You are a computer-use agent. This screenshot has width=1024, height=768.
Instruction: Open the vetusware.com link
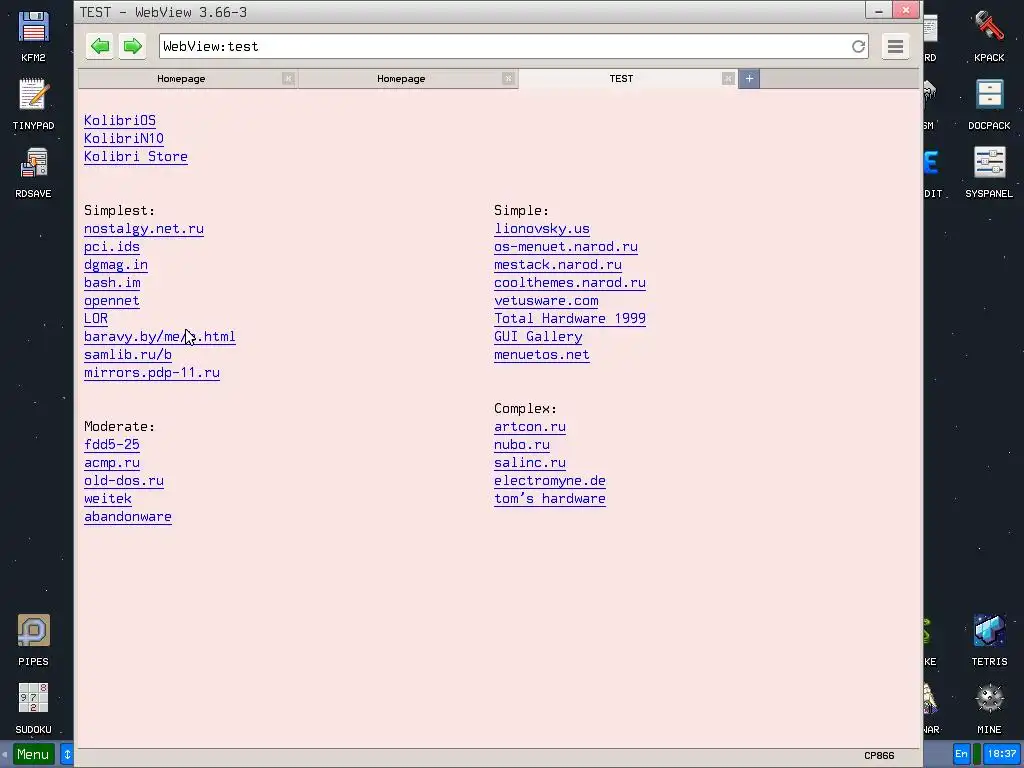[546, 301]
